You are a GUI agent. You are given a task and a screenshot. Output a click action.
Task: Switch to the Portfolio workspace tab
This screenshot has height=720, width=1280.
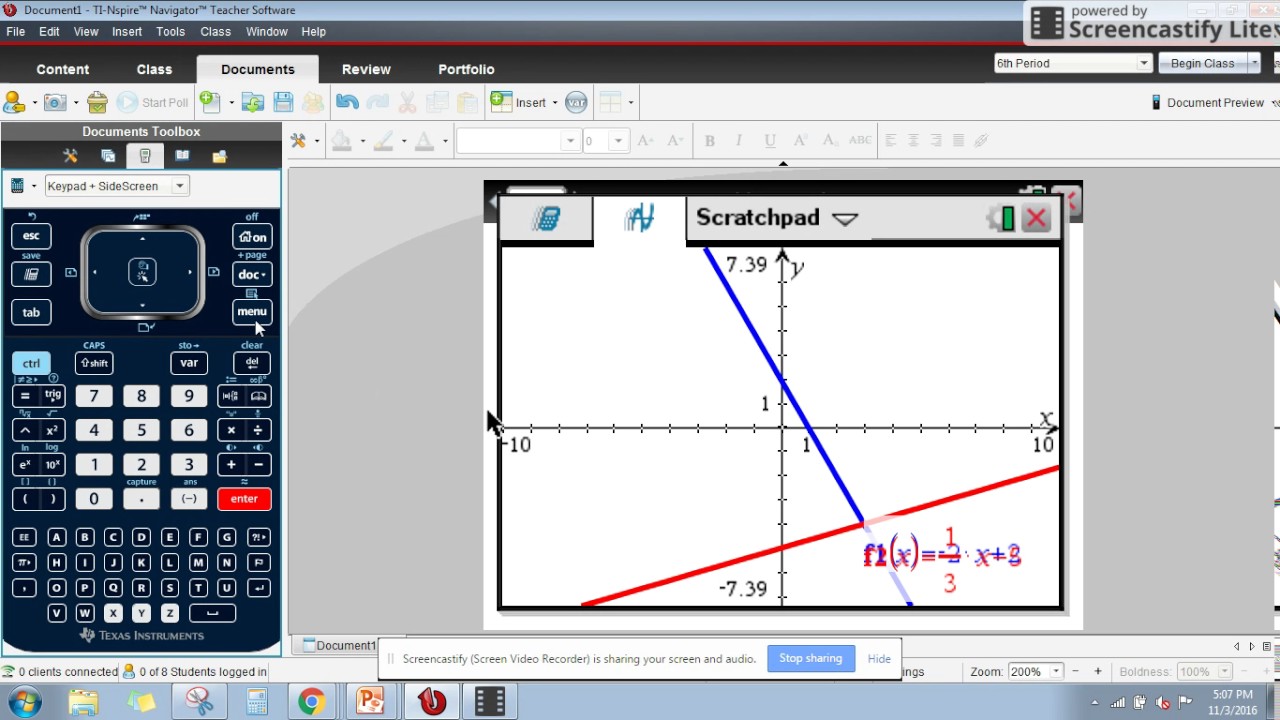pyautogui.click(x=466, y=69)
